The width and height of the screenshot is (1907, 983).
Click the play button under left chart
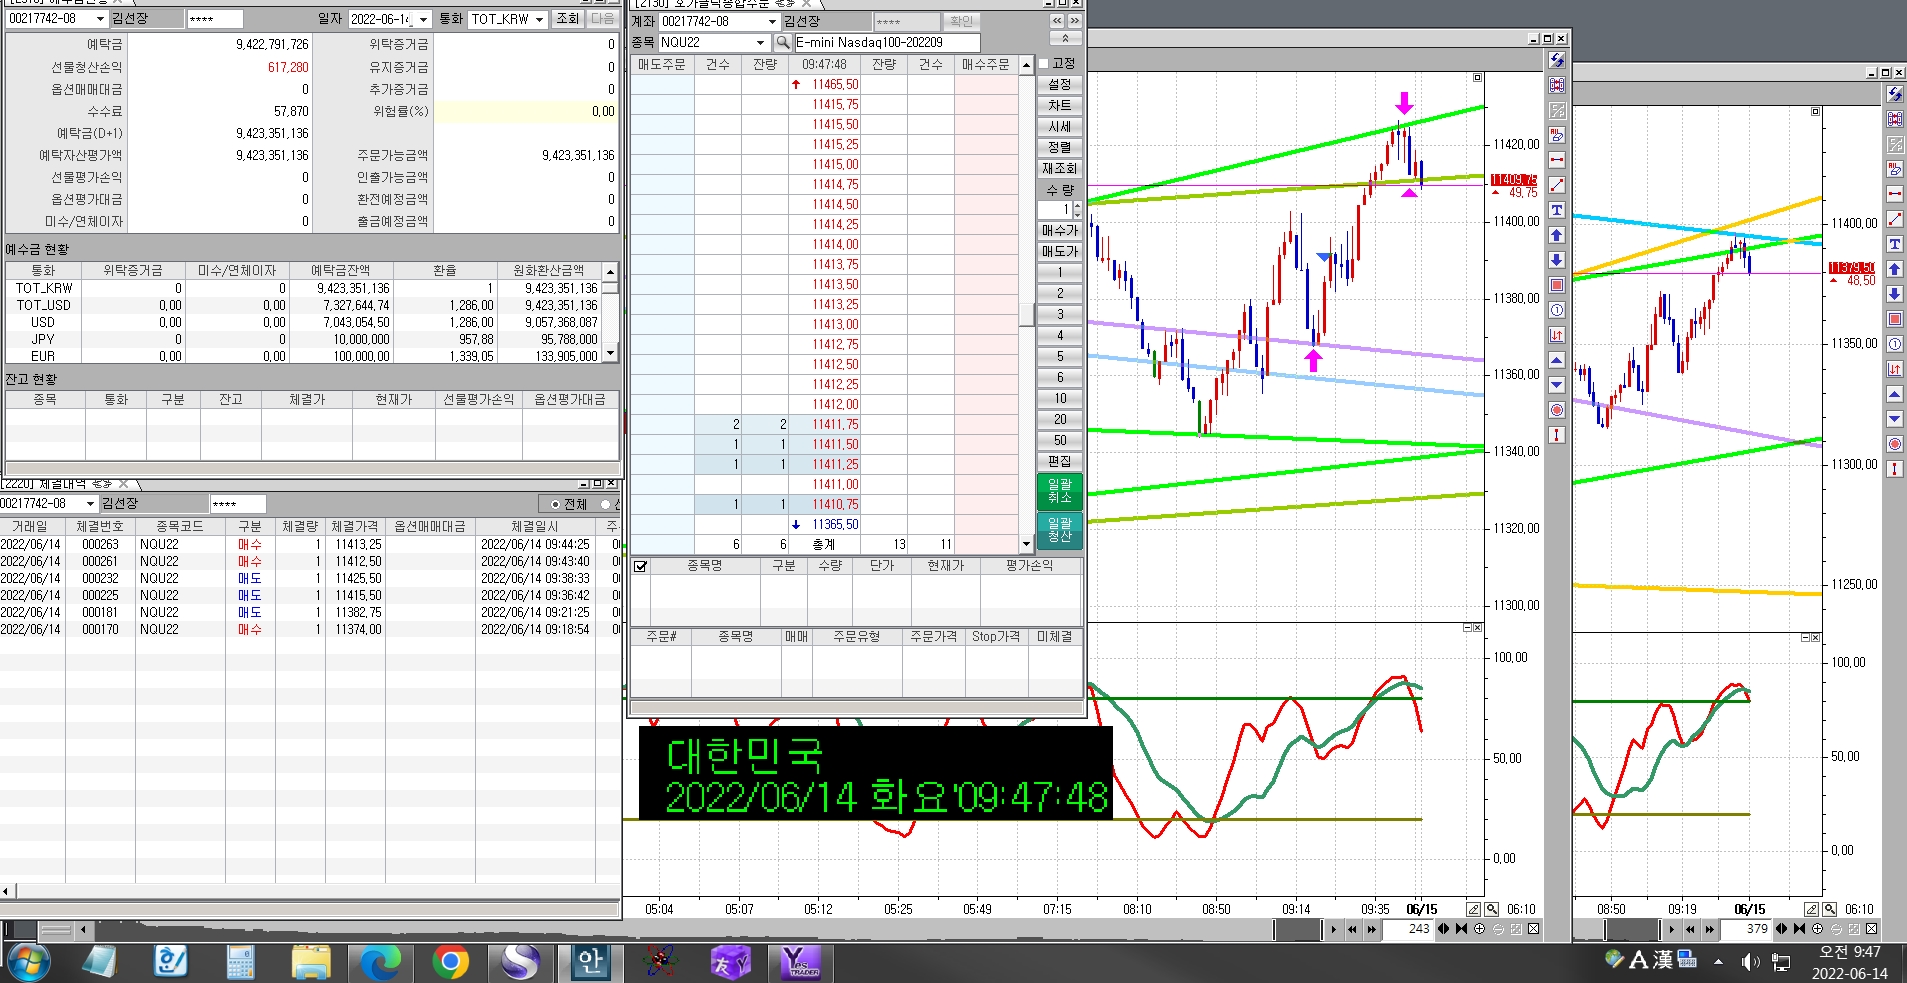point(1333,929)
